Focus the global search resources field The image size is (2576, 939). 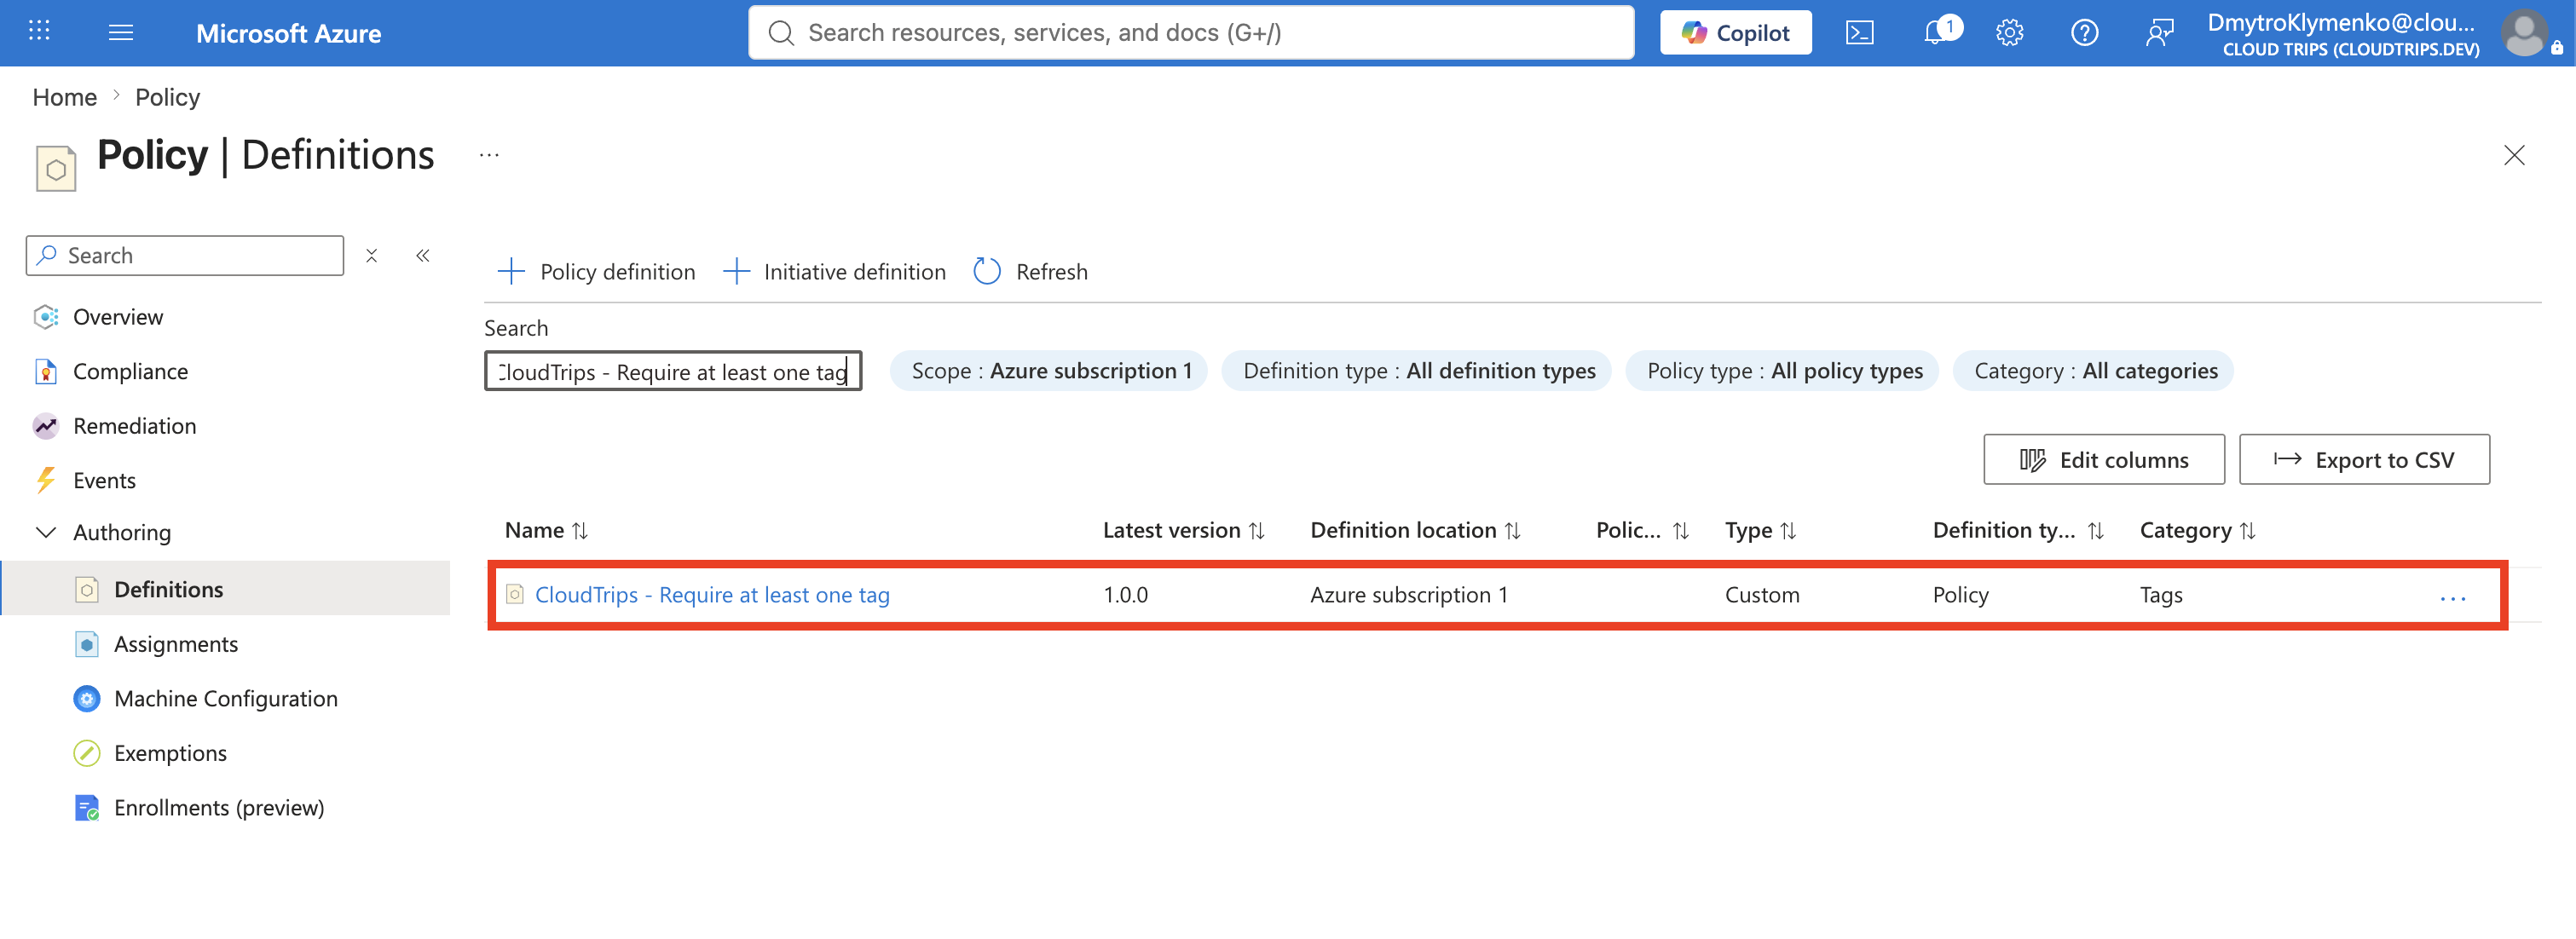tap(1190, 33)
